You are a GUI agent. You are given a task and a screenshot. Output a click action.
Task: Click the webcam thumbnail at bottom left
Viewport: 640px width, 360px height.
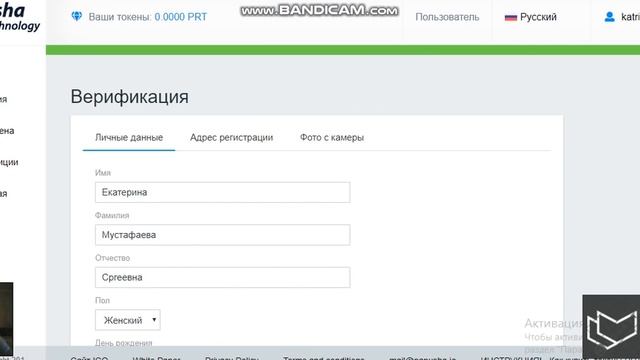pyautogui.click(x=6, y=318)
